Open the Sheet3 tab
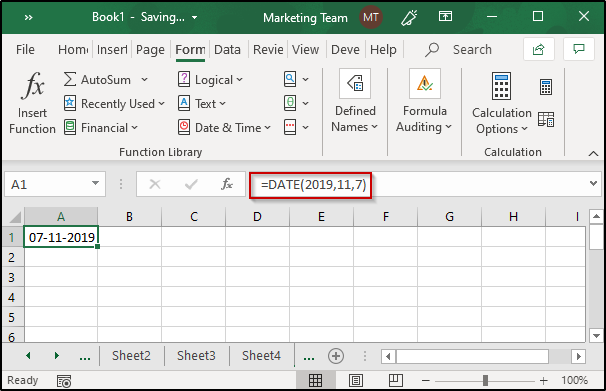 (196, 355)
